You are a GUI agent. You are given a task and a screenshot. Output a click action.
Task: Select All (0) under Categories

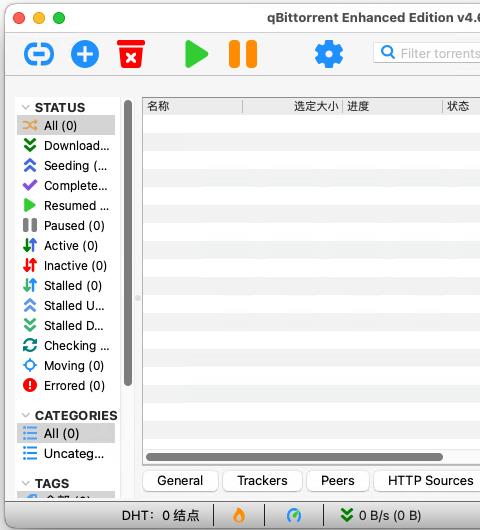(x=66, y=433)
